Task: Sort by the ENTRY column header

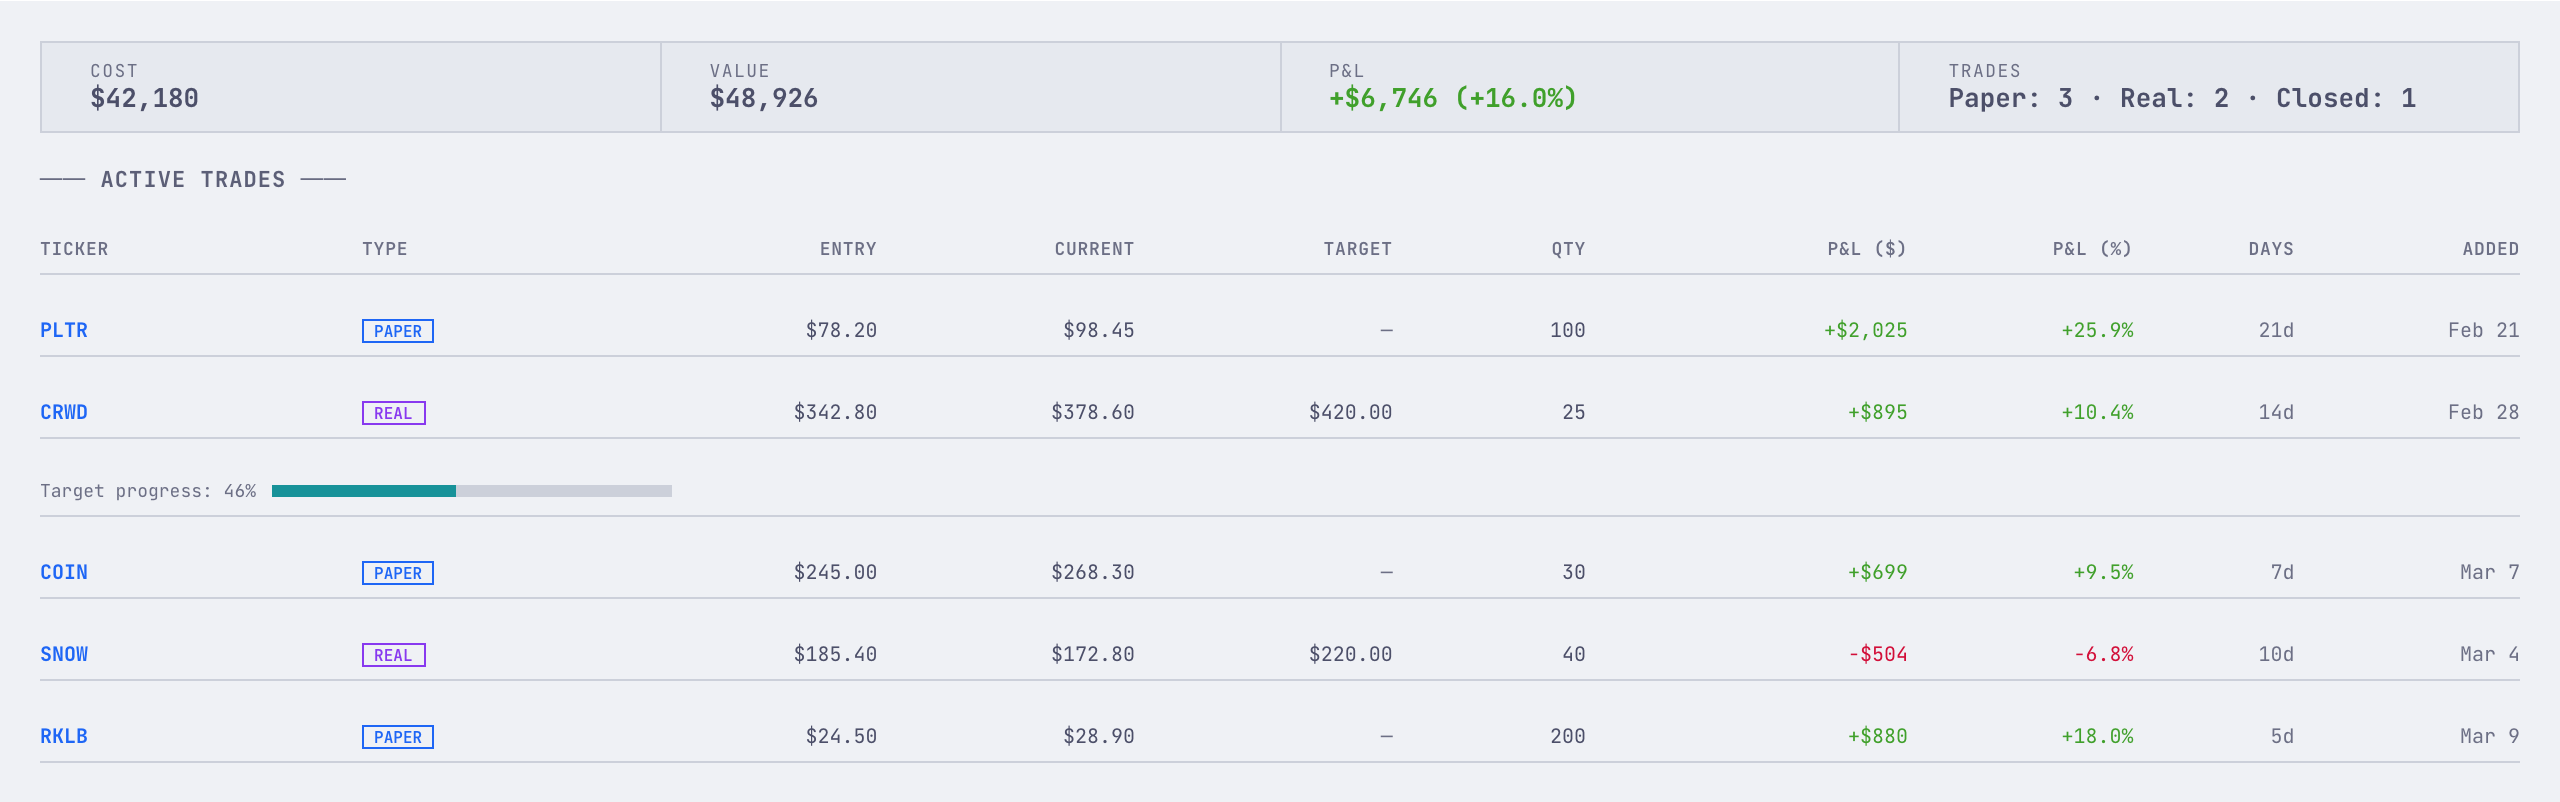Action: click(x=847, y=248)
